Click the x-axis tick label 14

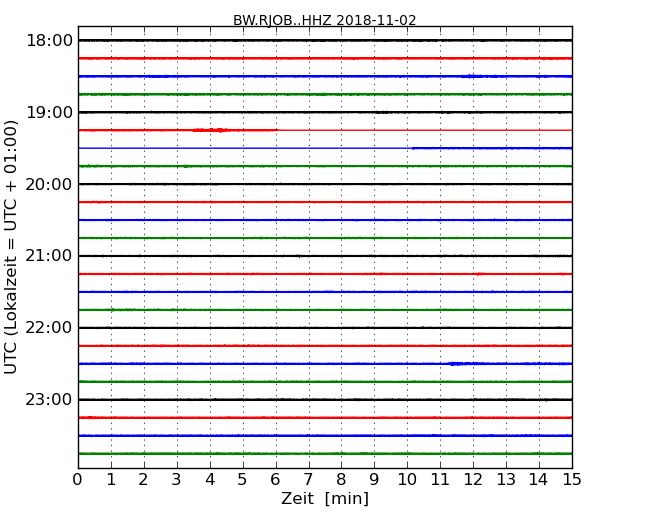pyautogui.click(x=539, y=479)
